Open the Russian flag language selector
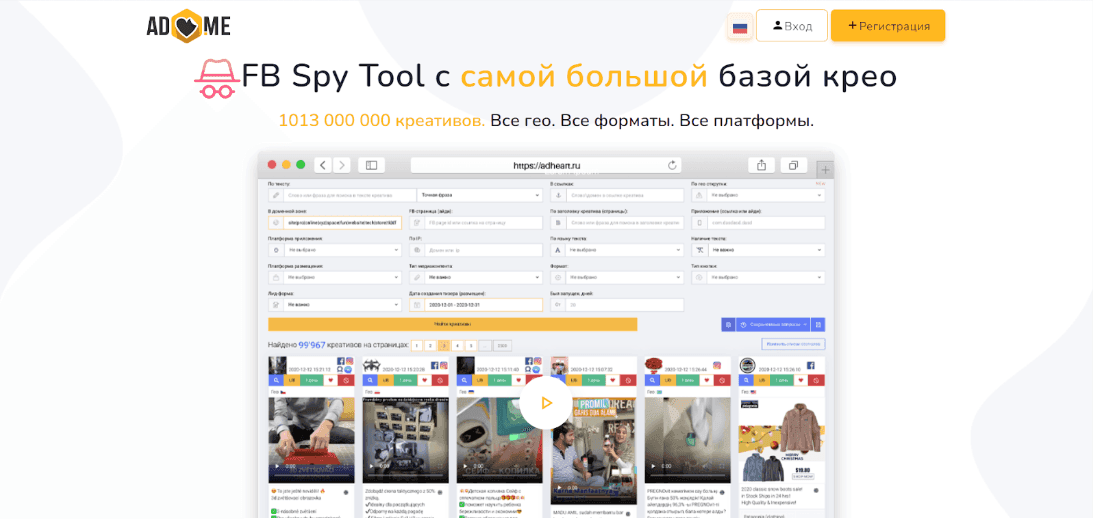1093x519 pixels. click(740, 27)
